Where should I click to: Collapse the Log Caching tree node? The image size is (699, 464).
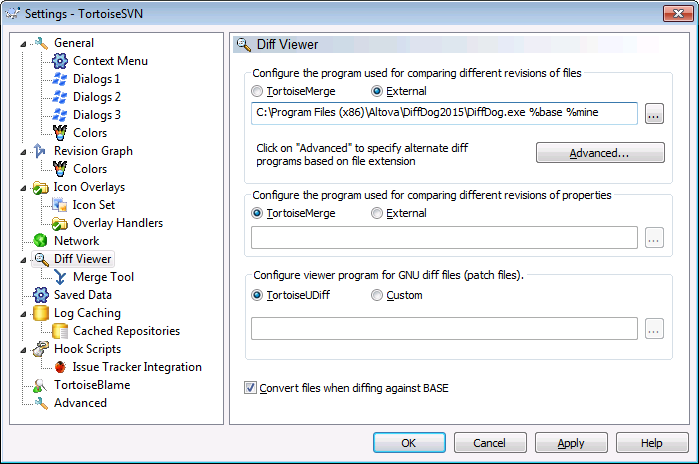(x=24, y=313)
